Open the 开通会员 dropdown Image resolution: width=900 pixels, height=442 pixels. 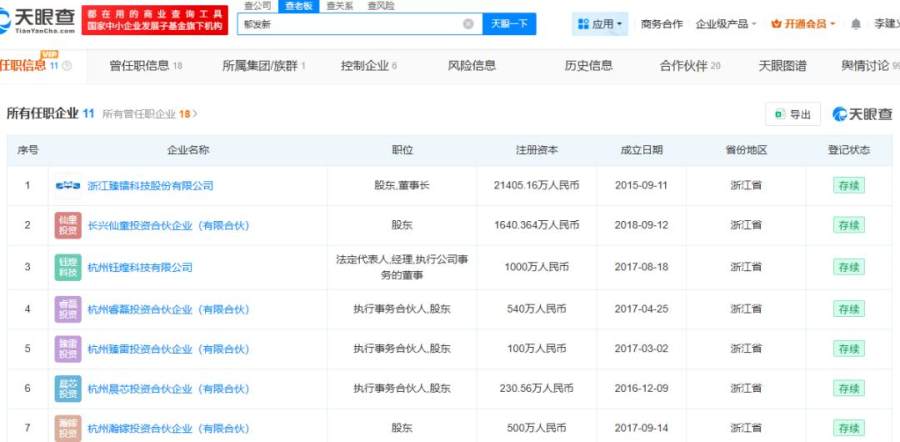click(x=803, y=23)
